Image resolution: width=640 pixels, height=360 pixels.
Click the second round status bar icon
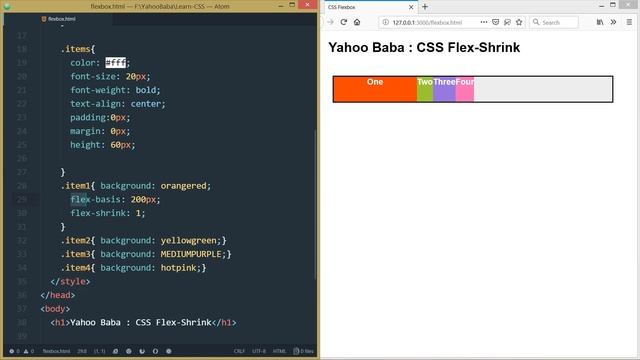tap(129, 351)
